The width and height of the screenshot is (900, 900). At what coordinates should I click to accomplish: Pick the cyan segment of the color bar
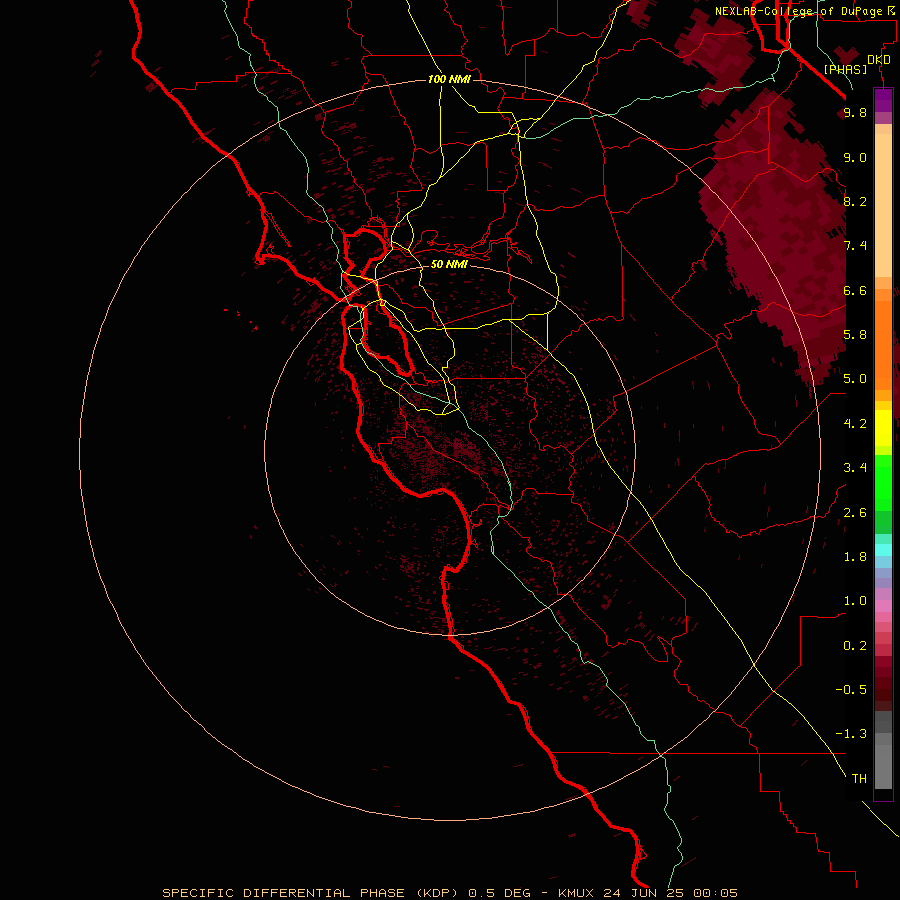pos(883,550)
